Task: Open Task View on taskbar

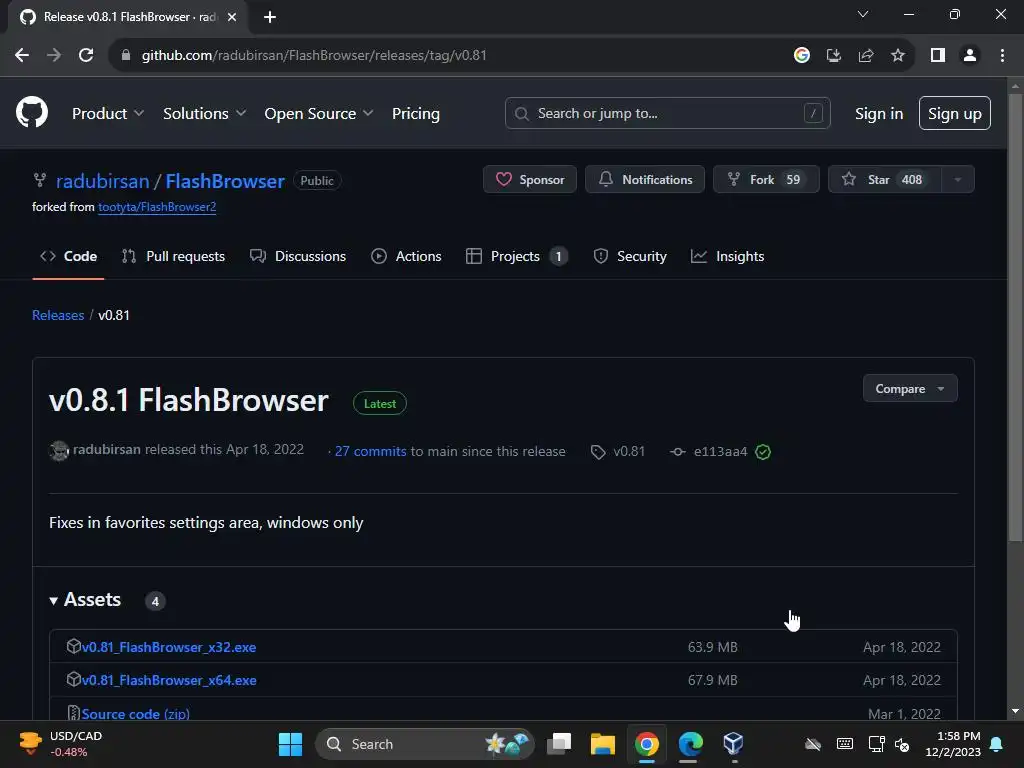Action: click(559, 744)
